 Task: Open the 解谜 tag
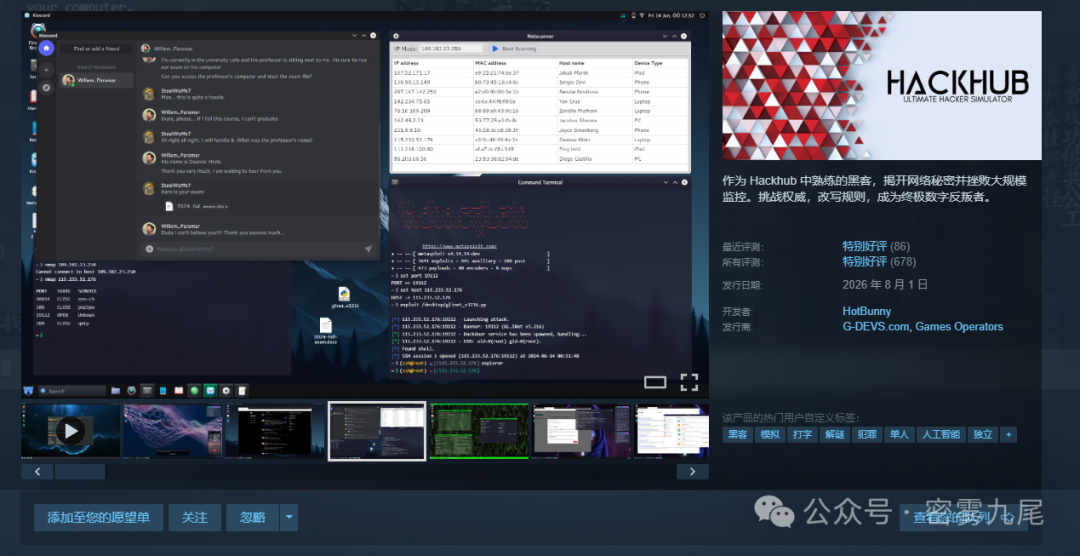click(834, 435)
